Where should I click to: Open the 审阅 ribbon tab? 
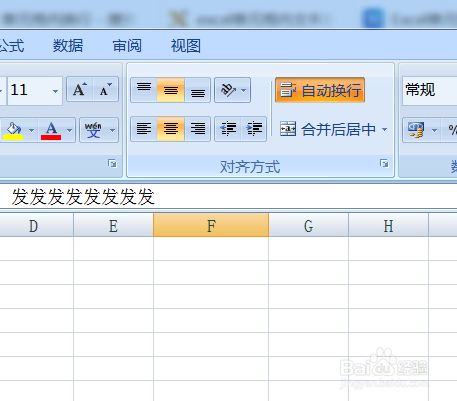tap(127, 46)
